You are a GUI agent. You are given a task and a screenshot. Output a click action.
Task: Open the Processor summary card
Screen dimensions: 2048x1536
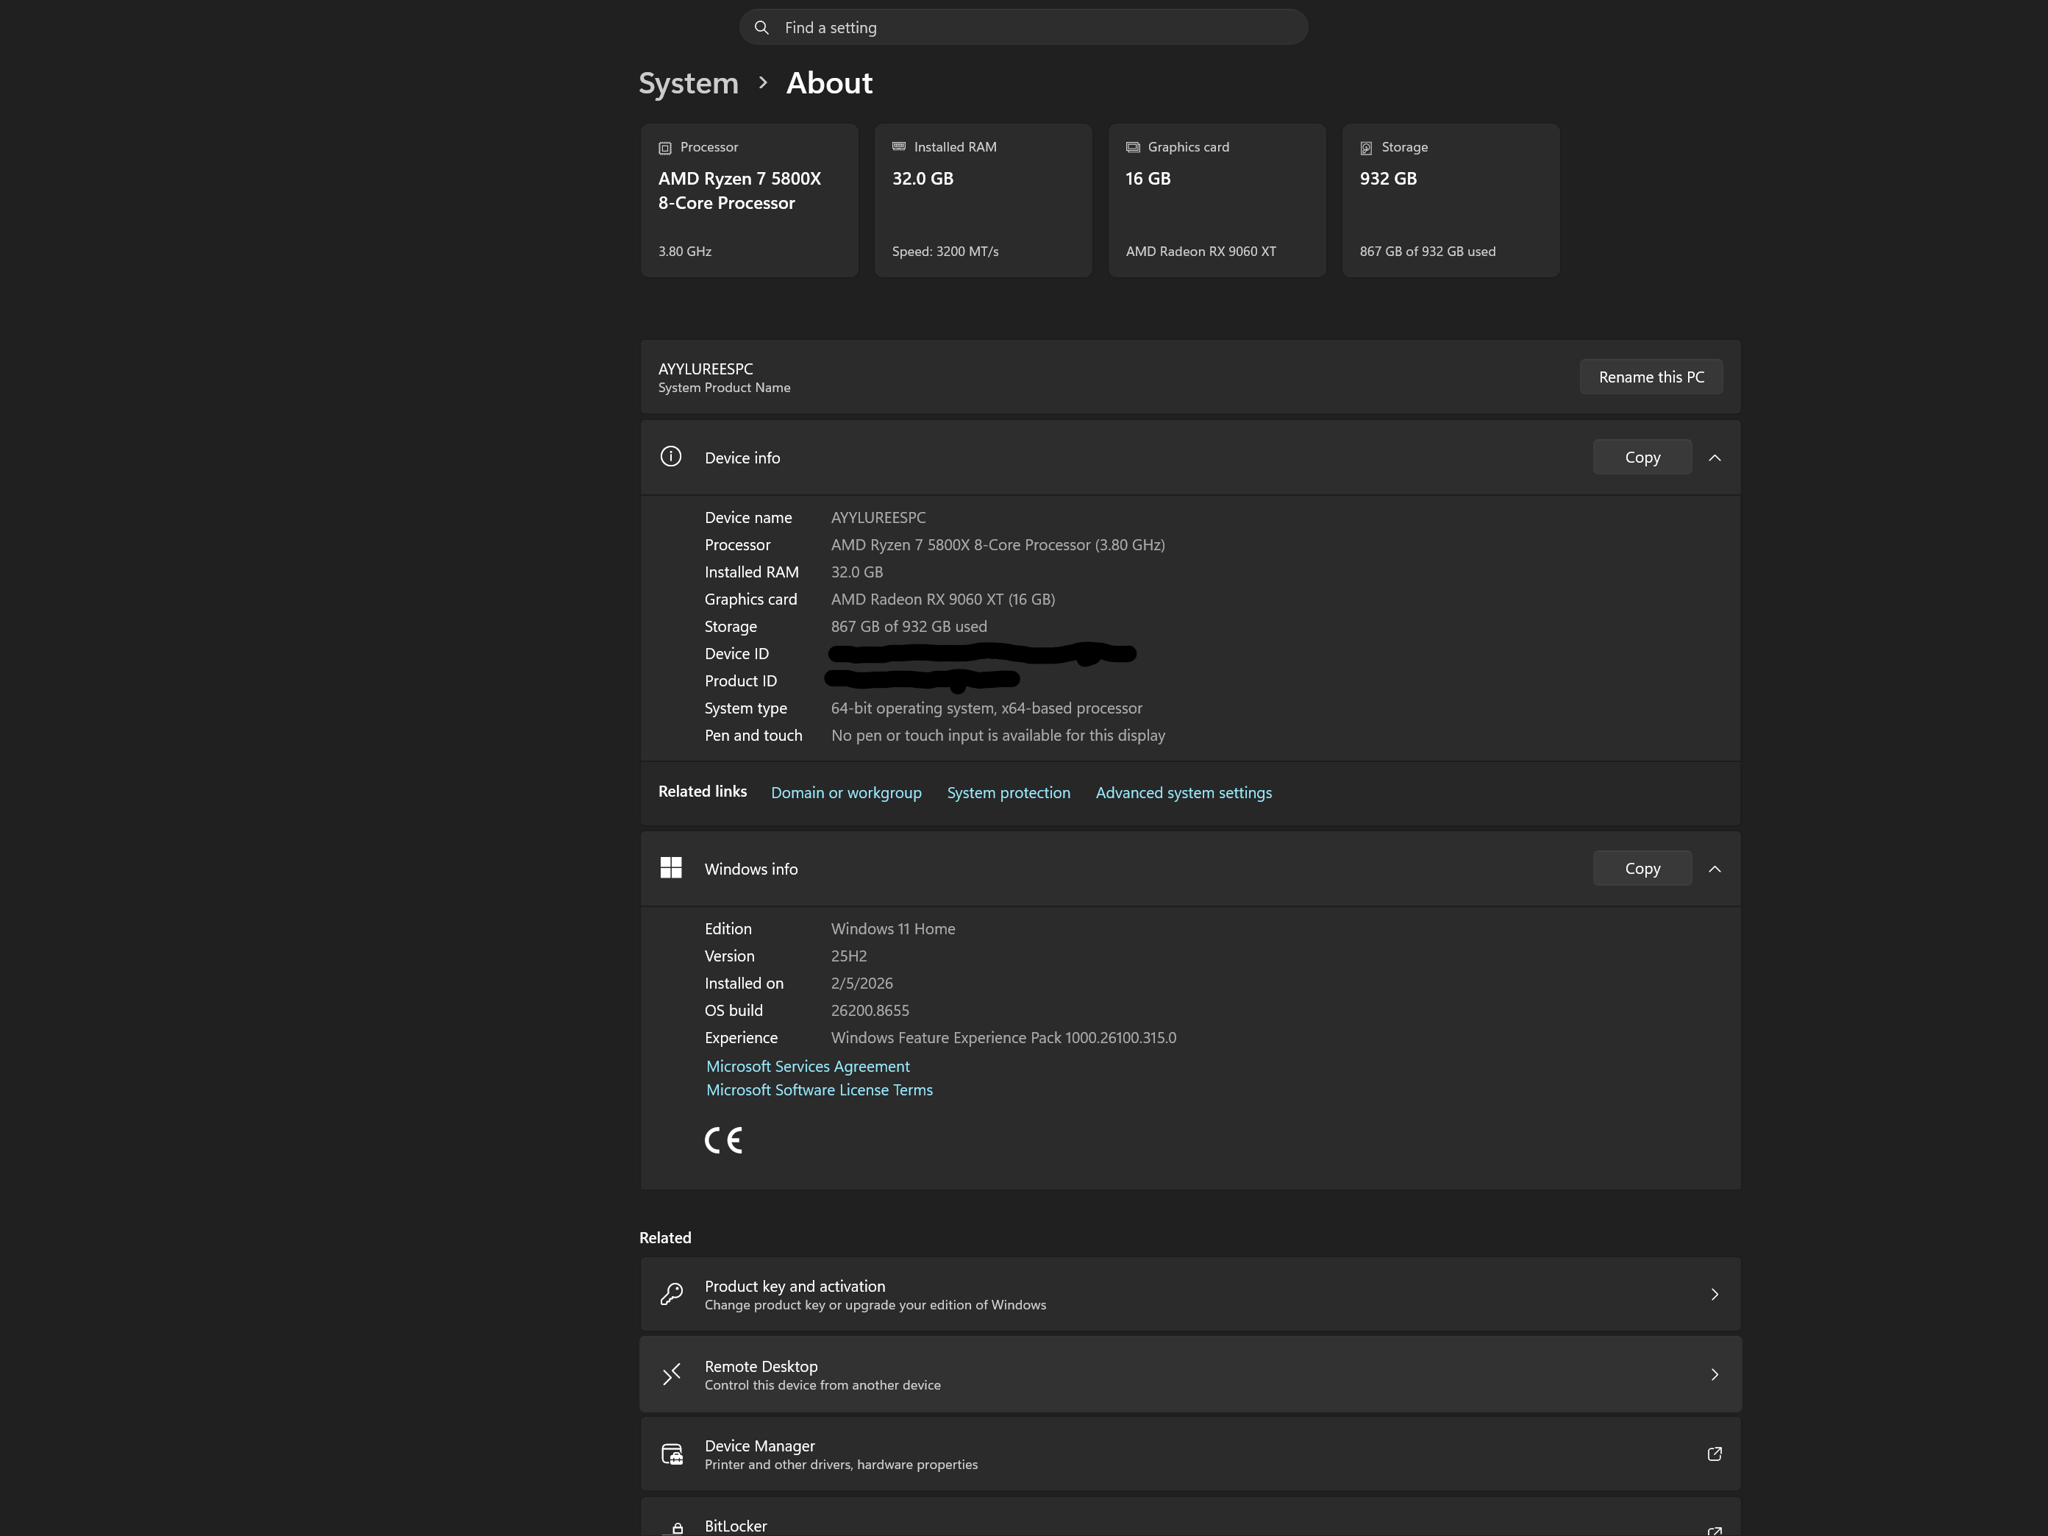point(749,200)
